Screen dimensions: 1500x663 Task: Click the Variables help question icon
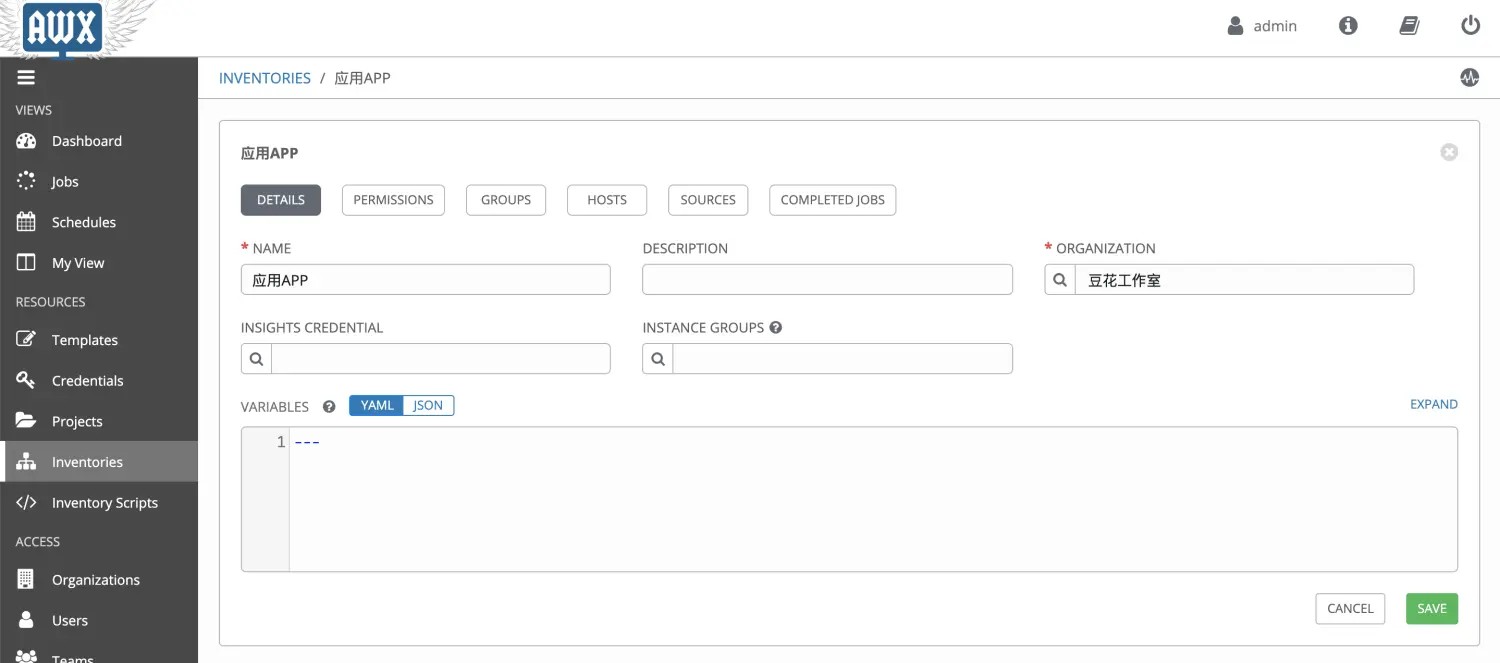click(x=328, y=406)
